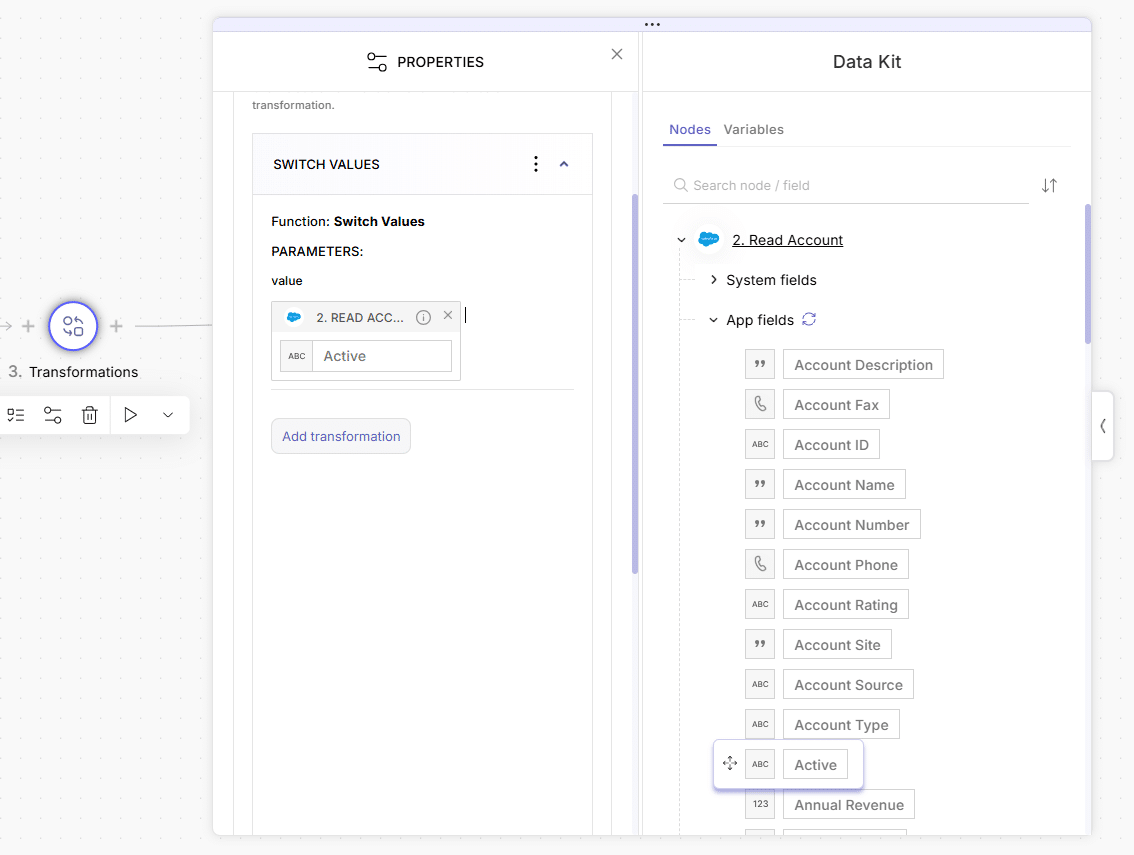Image resolution: width=1134 pixels, height=855 pixels.
Task: Click the Transformations node circle icon
Action: click(x=73, y=326)
